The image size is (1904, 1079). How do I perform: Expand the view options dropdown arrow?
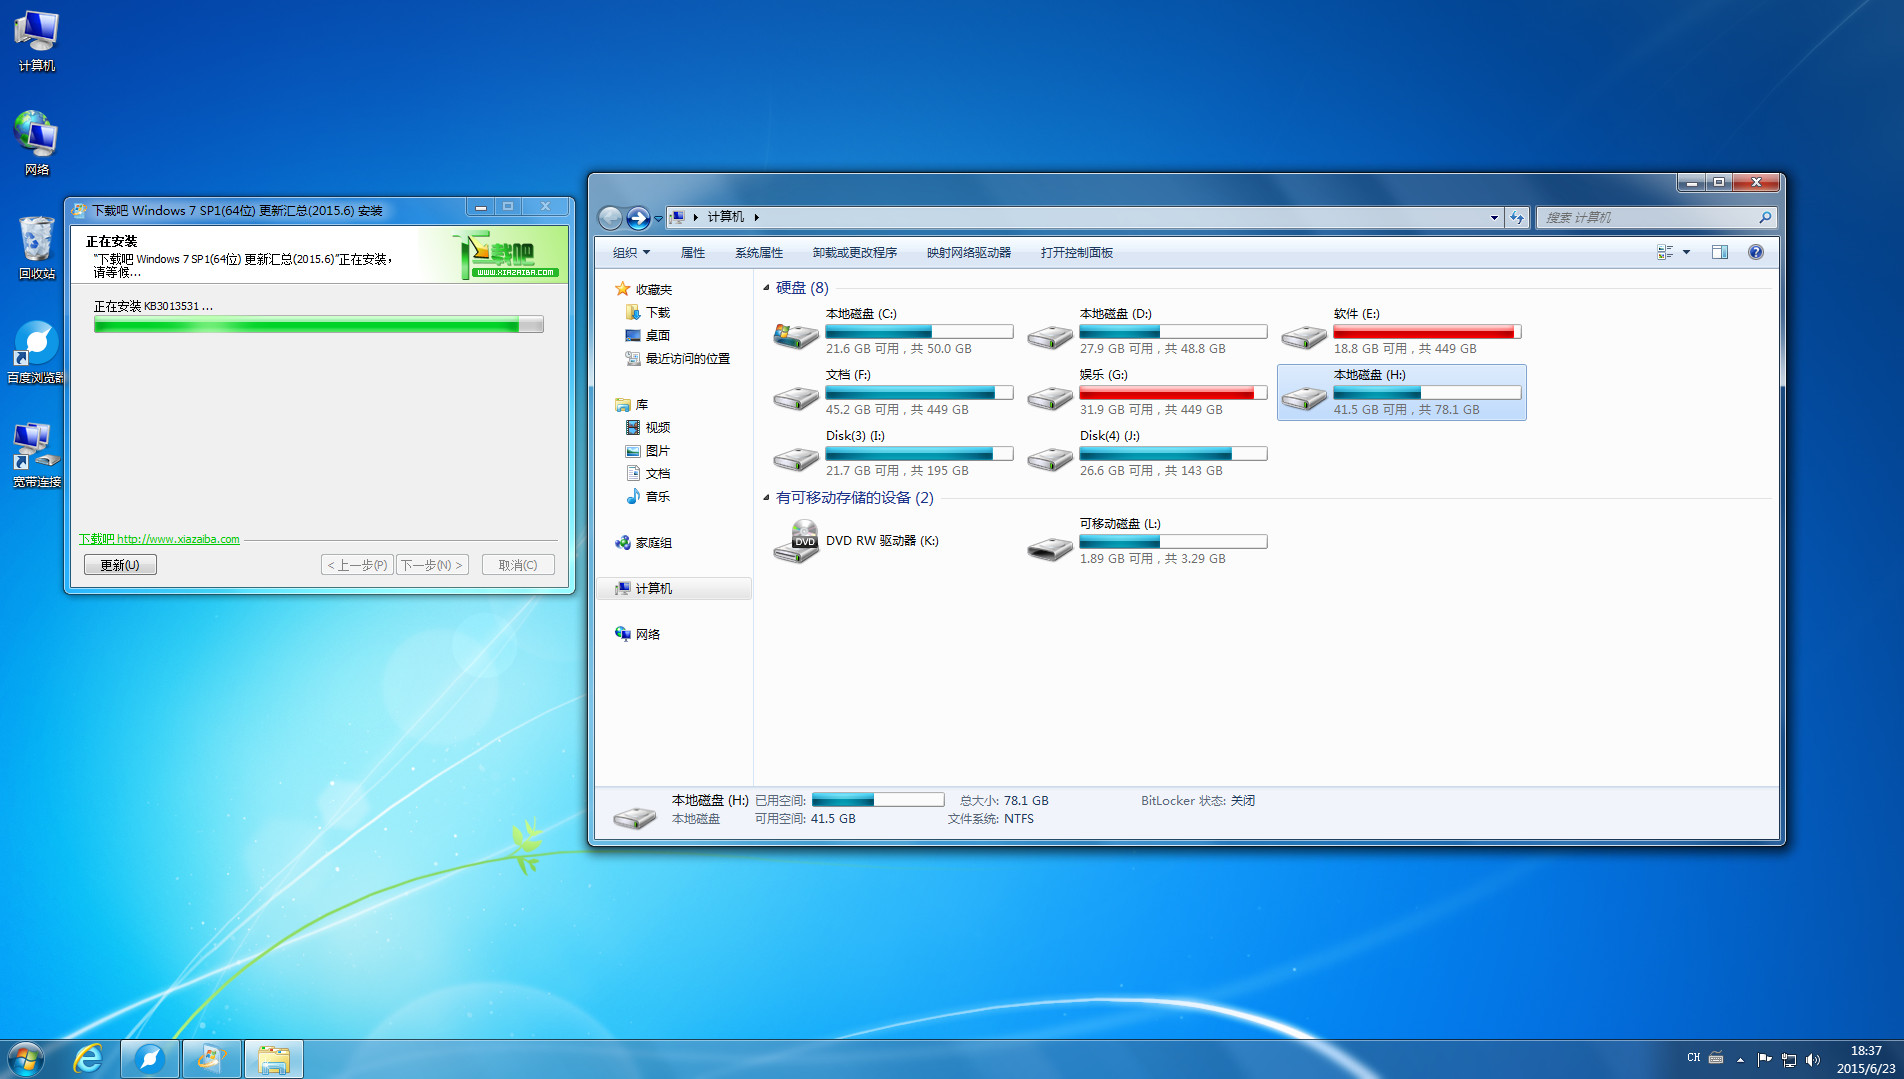tap(1686, 252)
